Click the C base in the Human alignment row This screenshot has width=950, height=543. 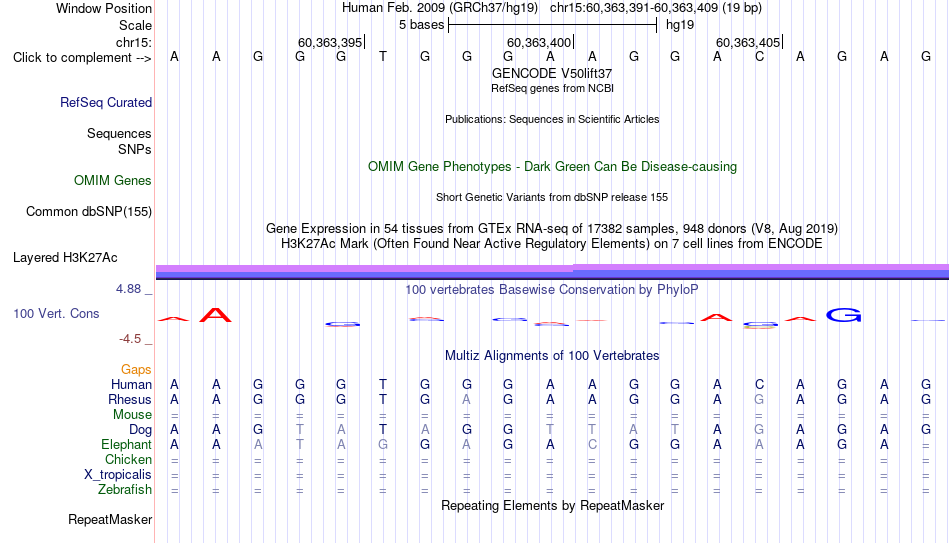click(759, 385)
